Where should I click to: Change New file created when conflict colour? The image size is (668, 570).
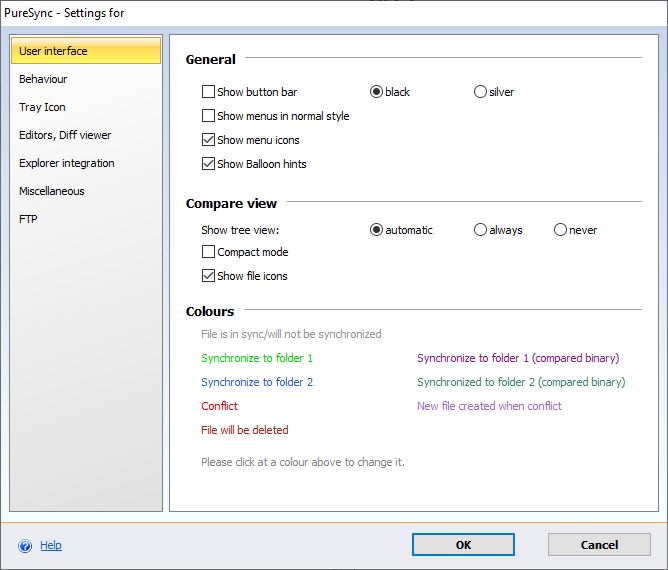[x=489, y=406]
